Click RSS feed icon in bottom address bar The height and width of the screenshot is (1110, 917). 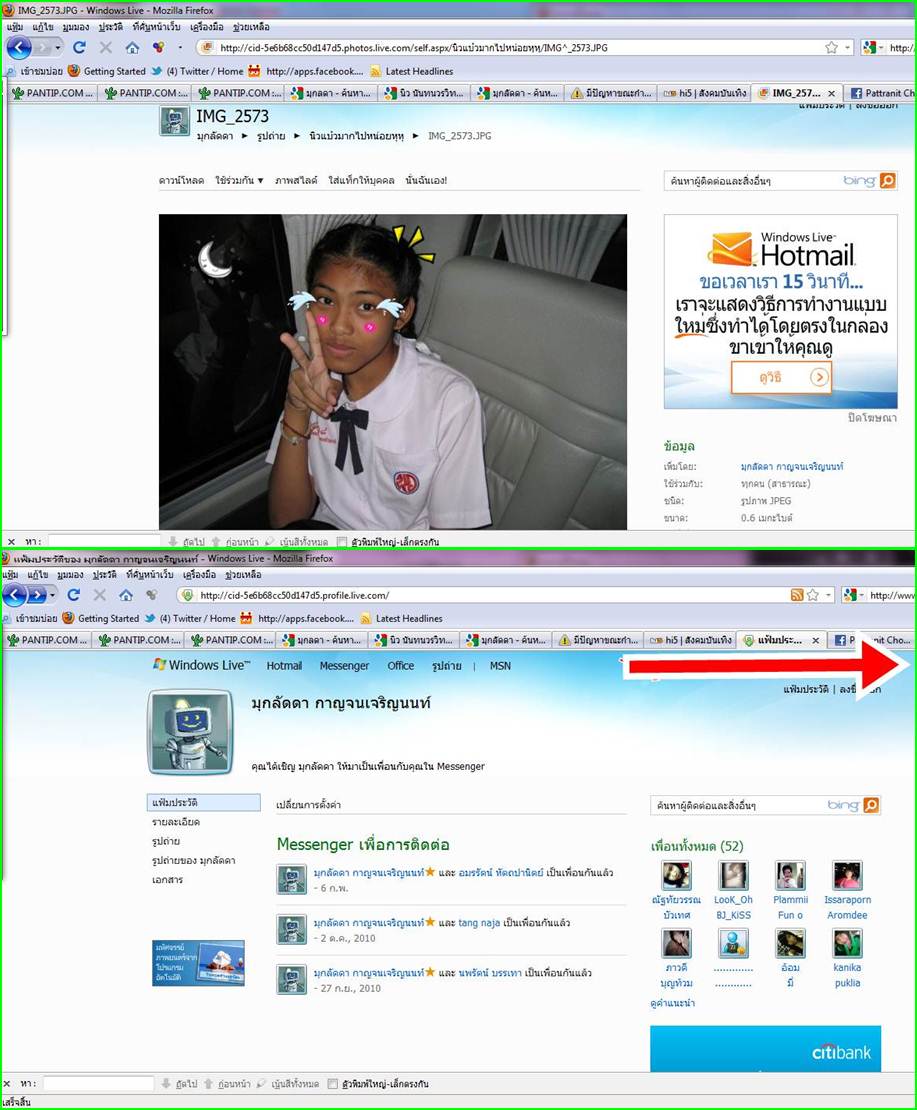[x=797, y=595]
